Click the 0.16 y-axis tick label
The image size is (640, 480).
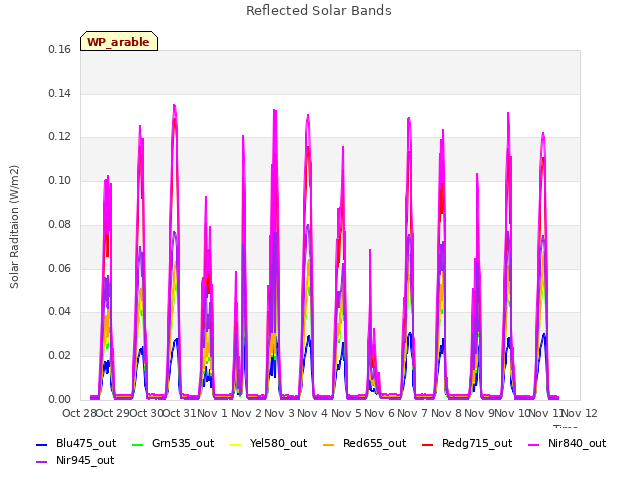[59, 49]
